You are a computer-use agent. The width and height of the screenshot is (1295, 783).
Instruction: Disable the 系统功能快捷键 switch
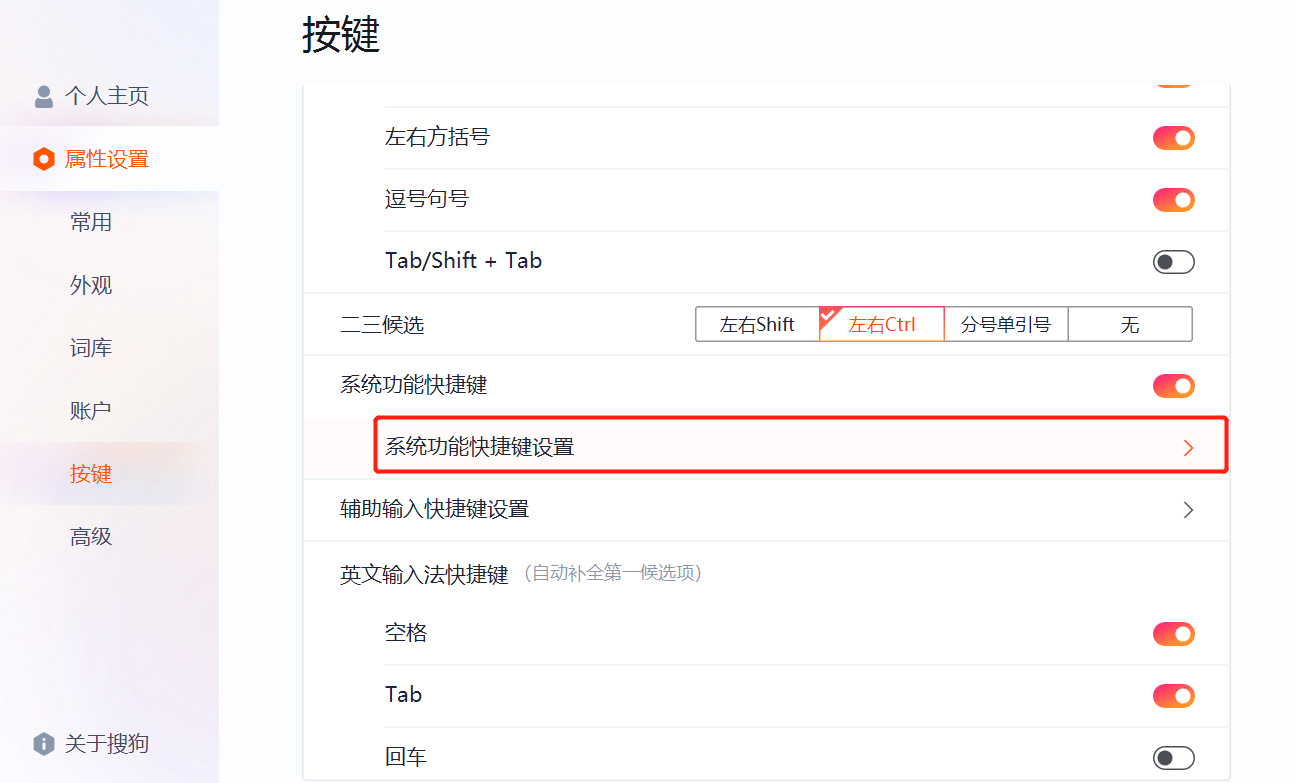[x=1173, y=385]
